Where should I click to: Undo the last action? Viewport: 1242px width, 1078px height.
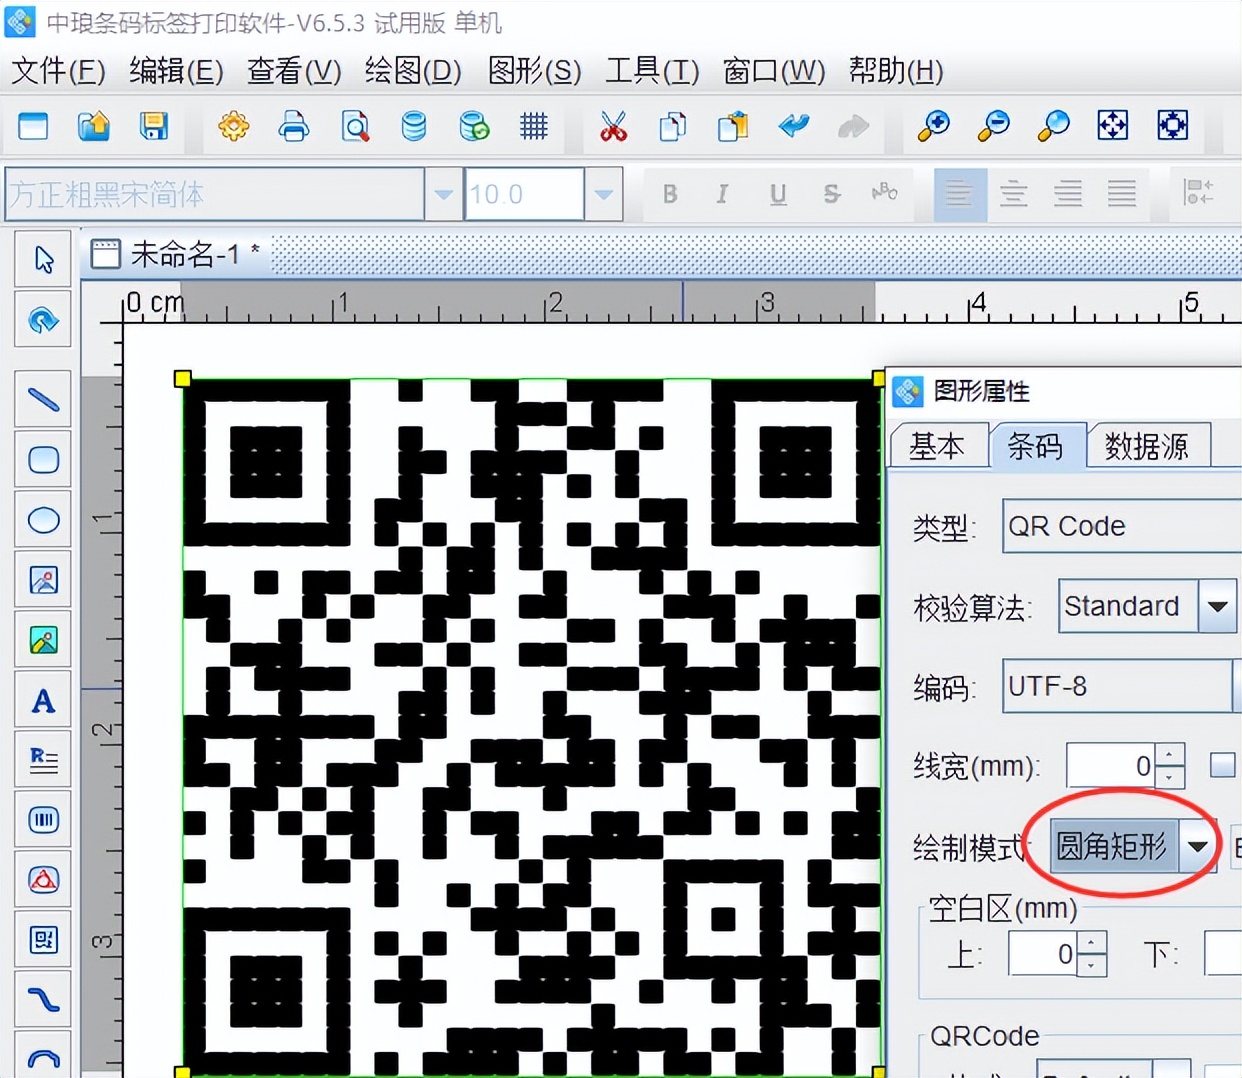coord(794,126)
